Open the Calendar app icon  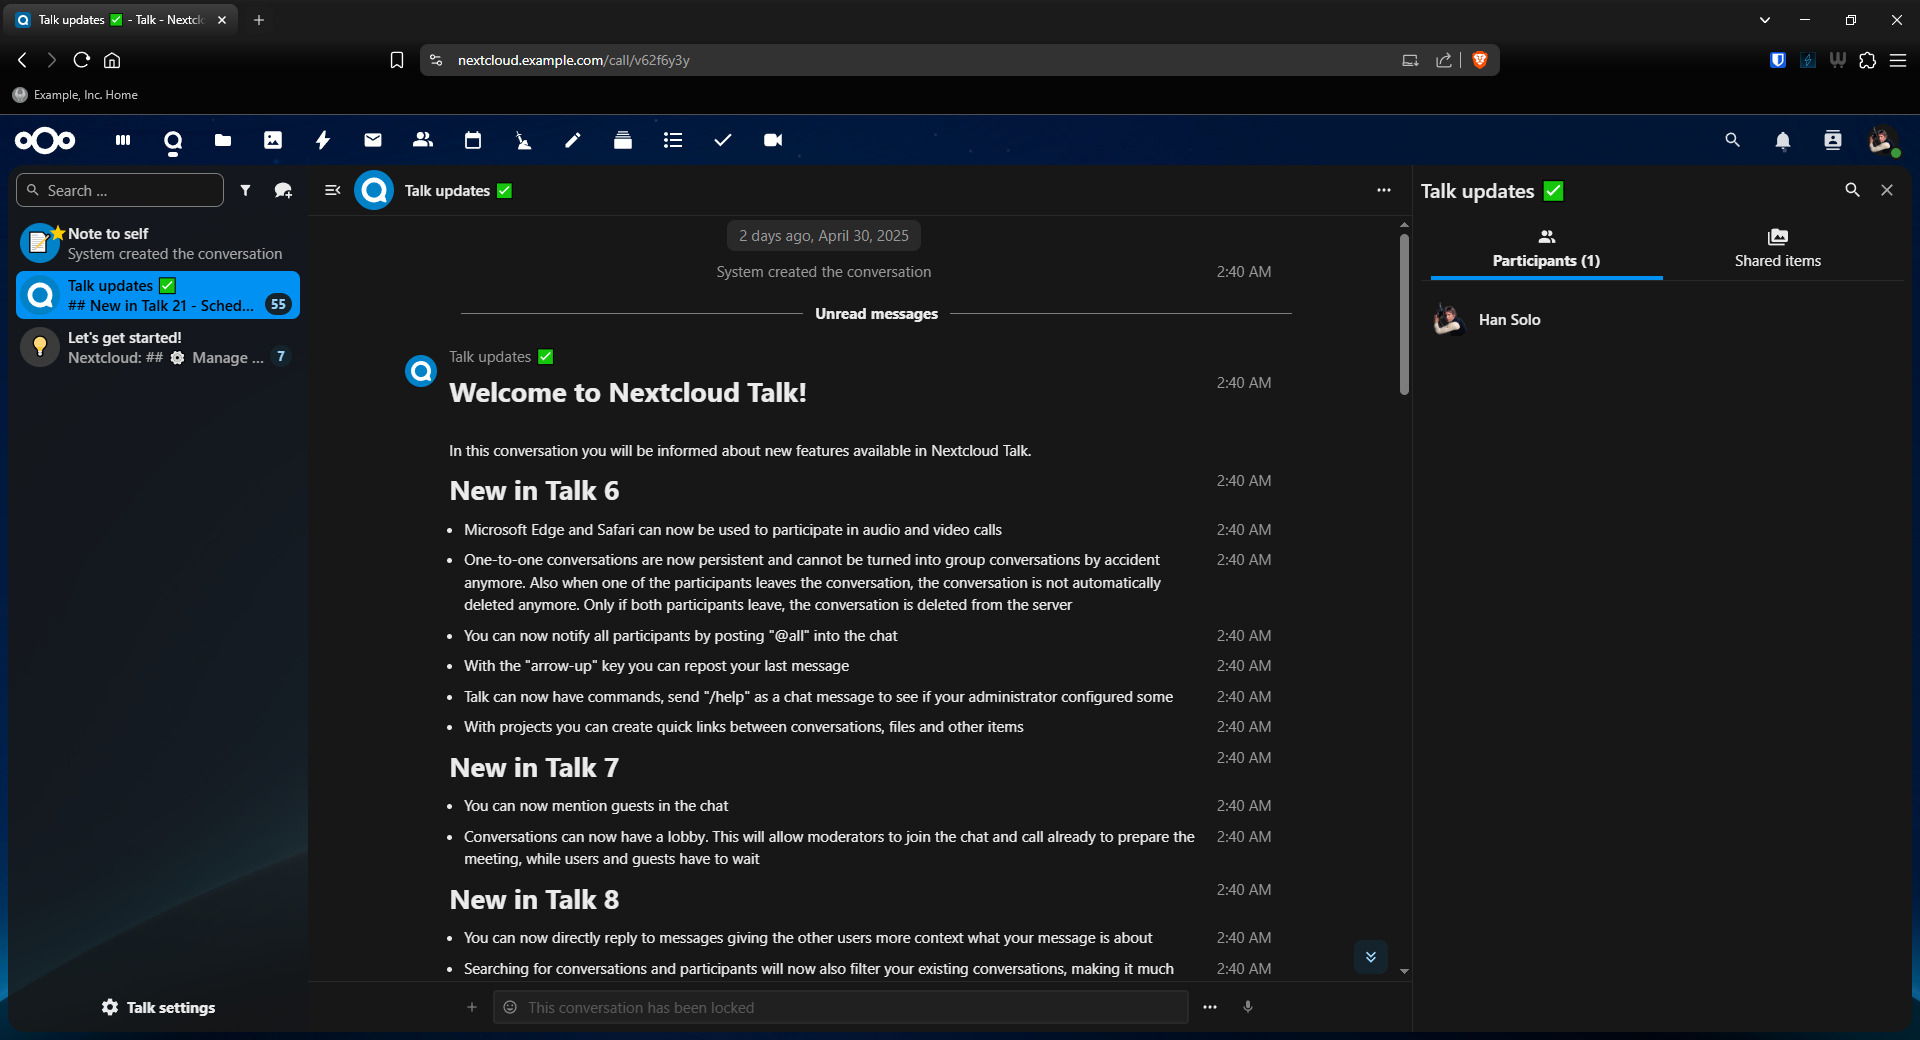pyautogui.click(x=473, y=141)
